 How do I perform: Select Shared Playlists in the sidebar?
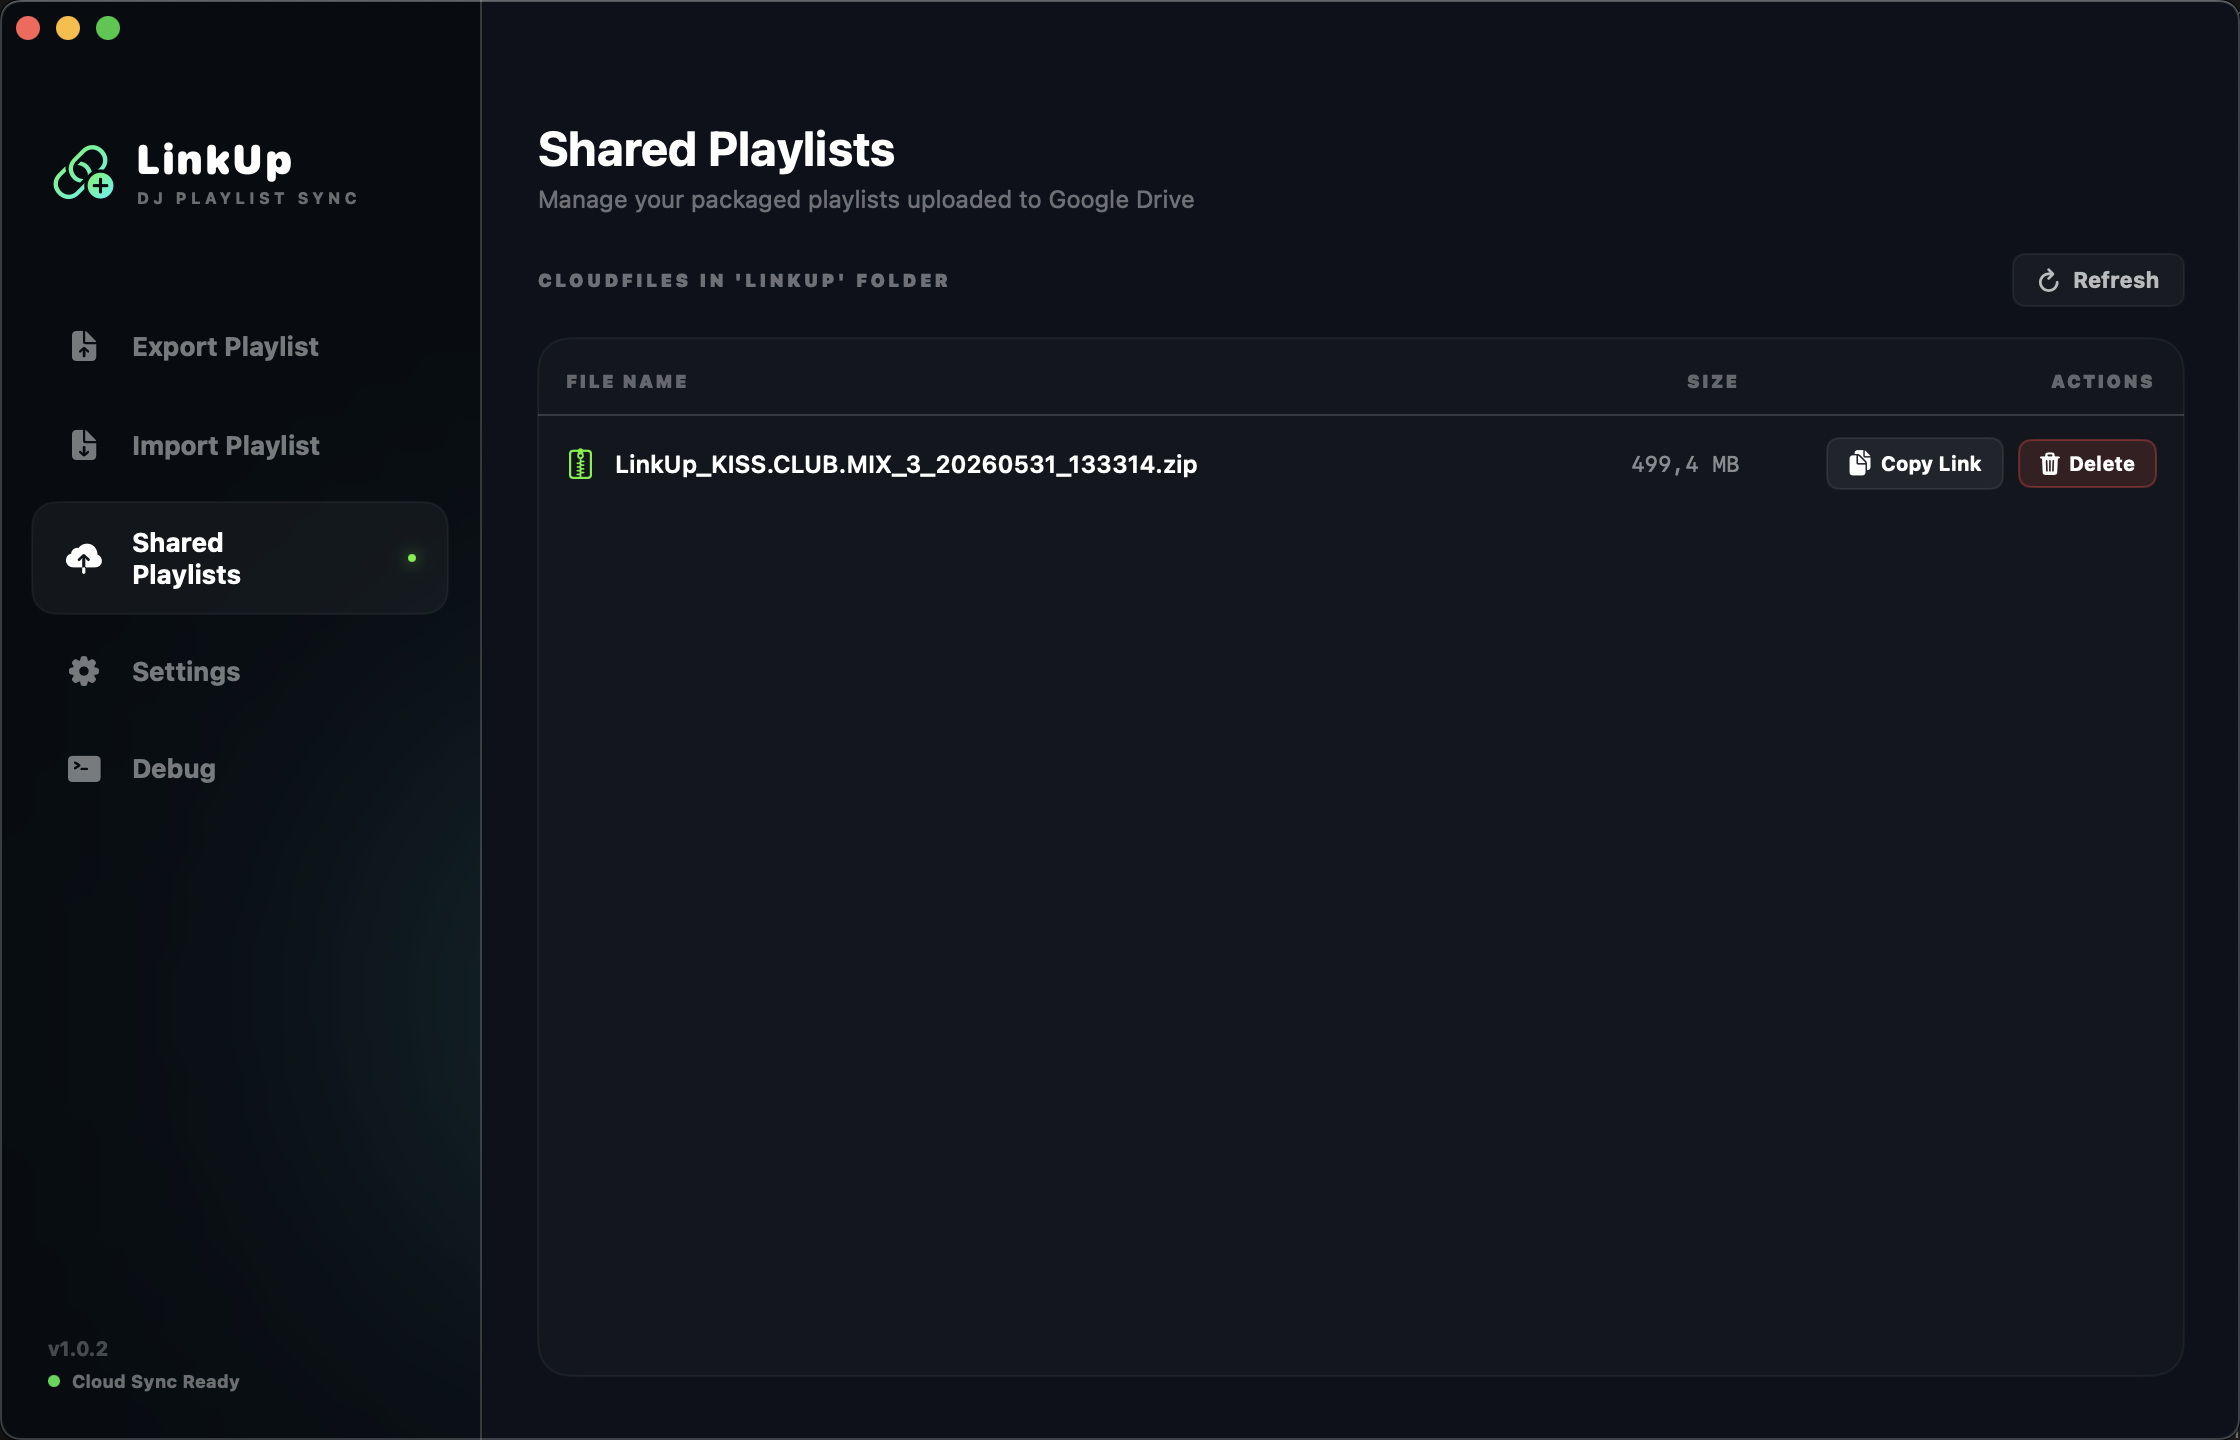click(240, 558)
